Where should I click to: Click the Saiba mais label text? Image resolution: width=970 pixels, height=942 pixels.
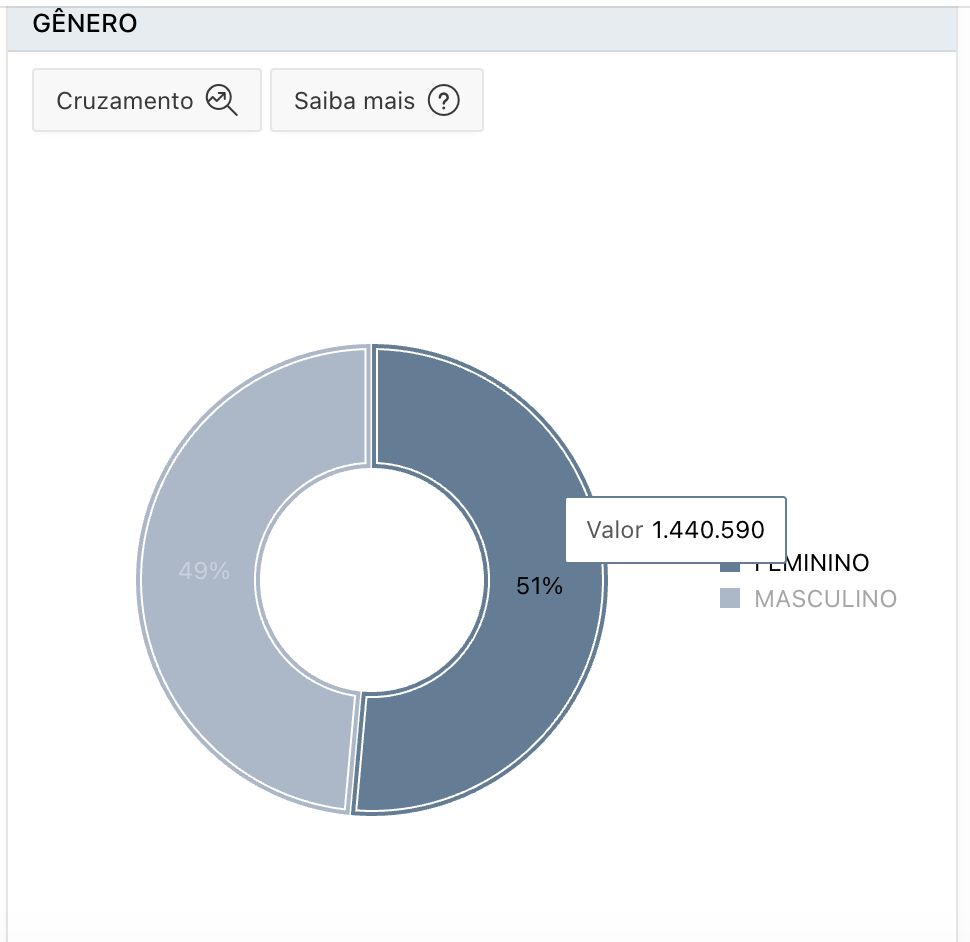pos(354,101)
